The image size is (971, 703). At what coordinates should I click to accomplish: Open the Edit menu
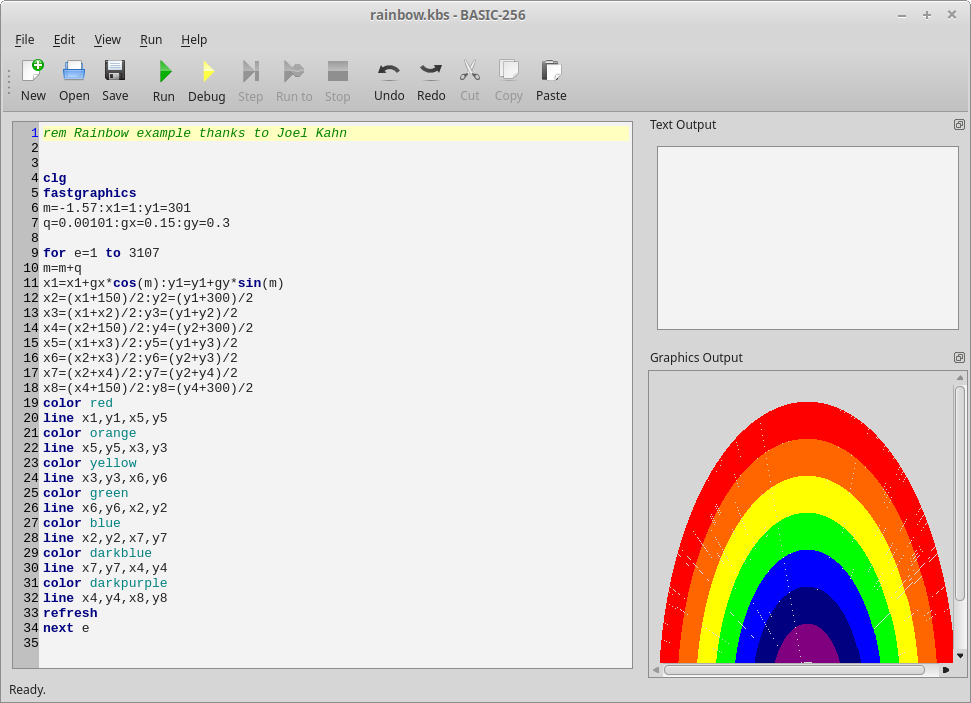click(x=64, y=40)
